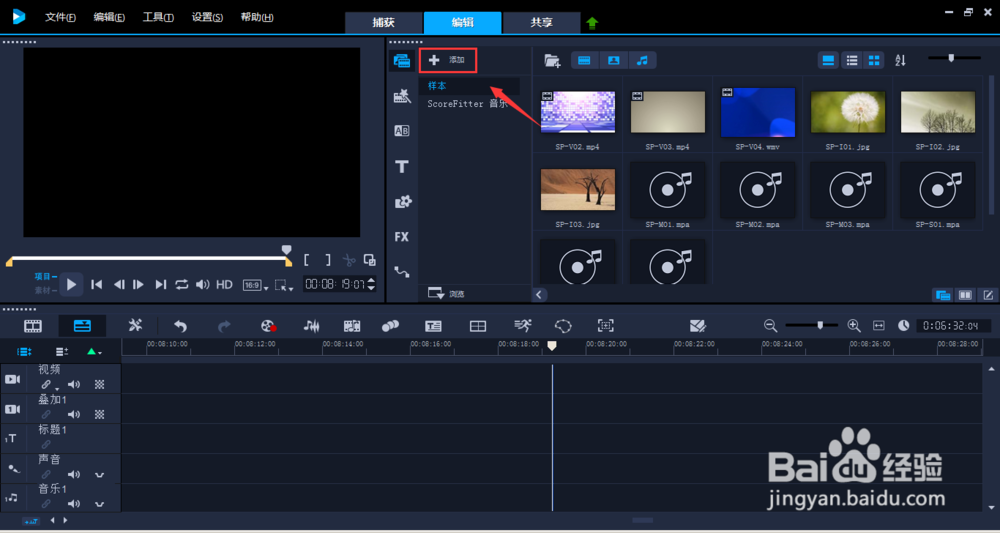Sort library clips icon
Viewport: 1000px width, 533px height.
[x=901, y=61]
